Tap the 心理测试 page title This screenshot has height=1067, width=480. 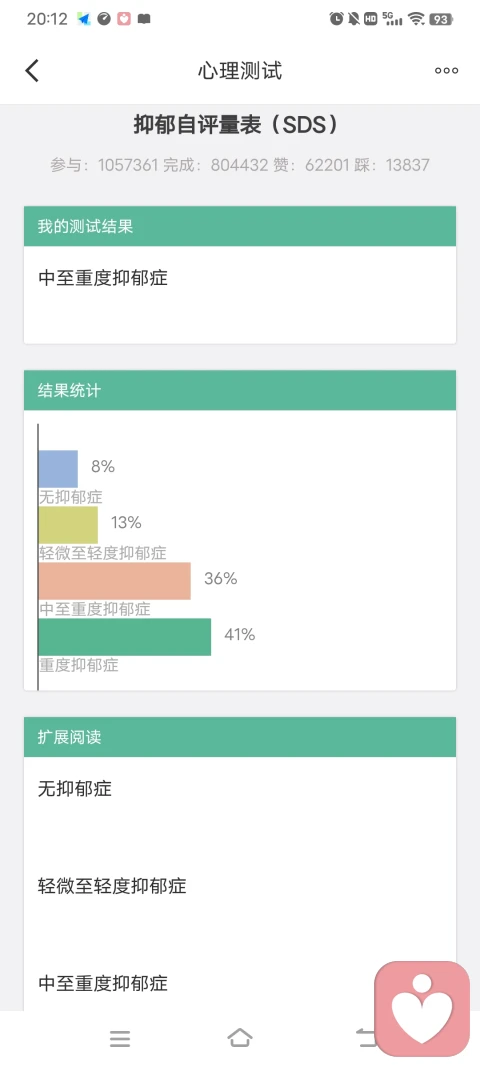pos(240,71)
